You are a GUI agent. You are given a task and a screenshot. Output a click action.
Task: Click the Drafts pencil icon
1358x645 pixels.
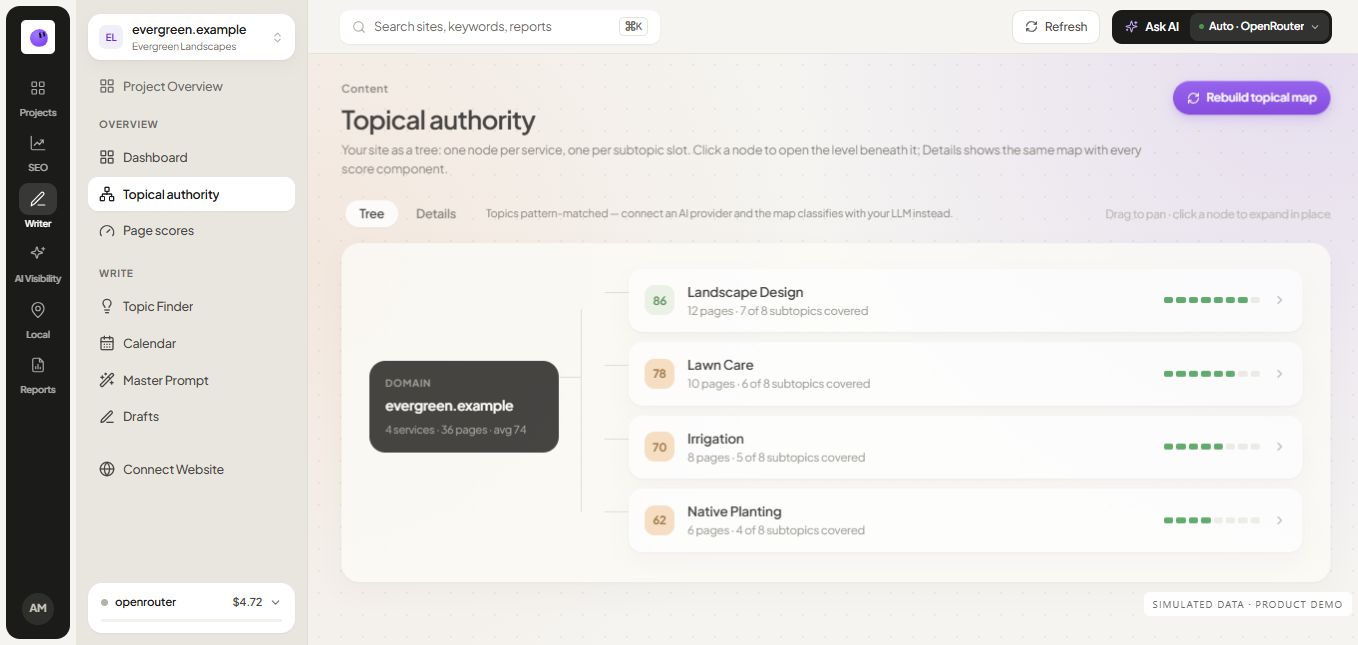click(107, 416)
